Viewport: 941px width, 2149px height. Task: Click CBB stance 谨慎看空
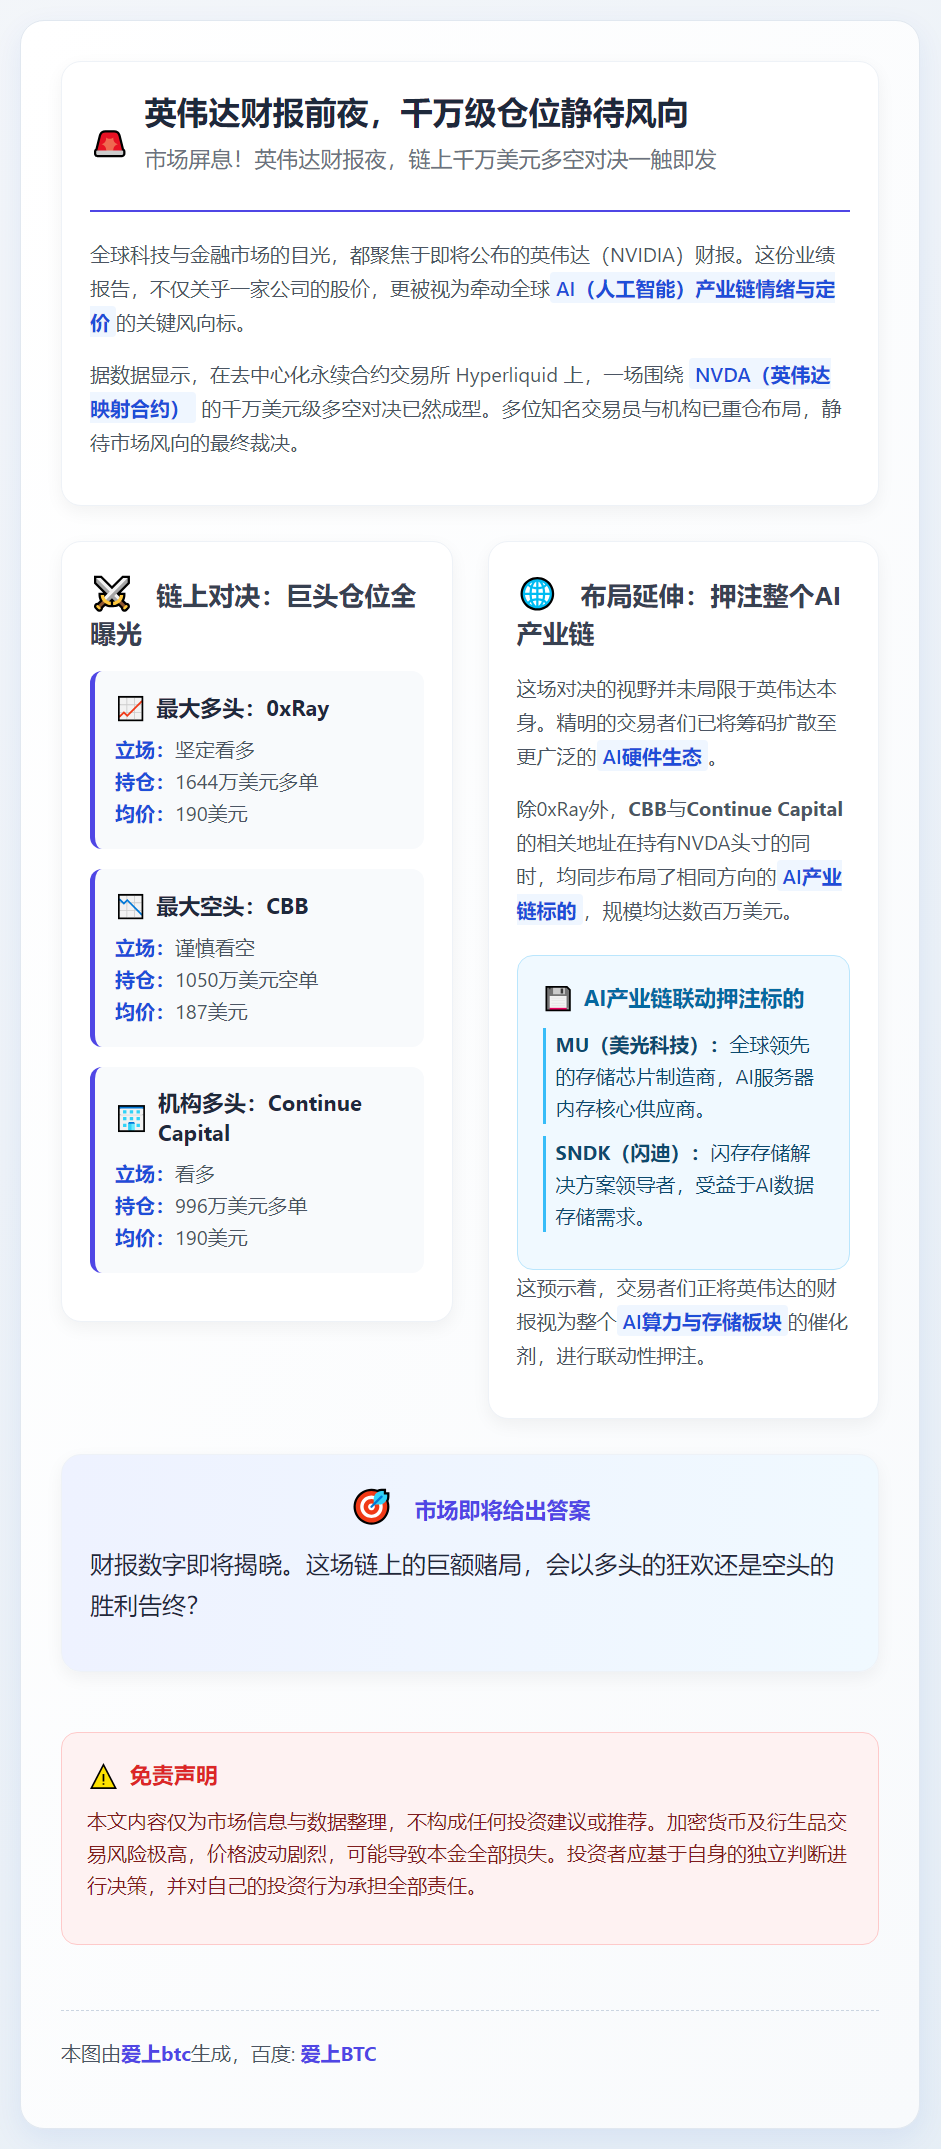click(215, 948)
